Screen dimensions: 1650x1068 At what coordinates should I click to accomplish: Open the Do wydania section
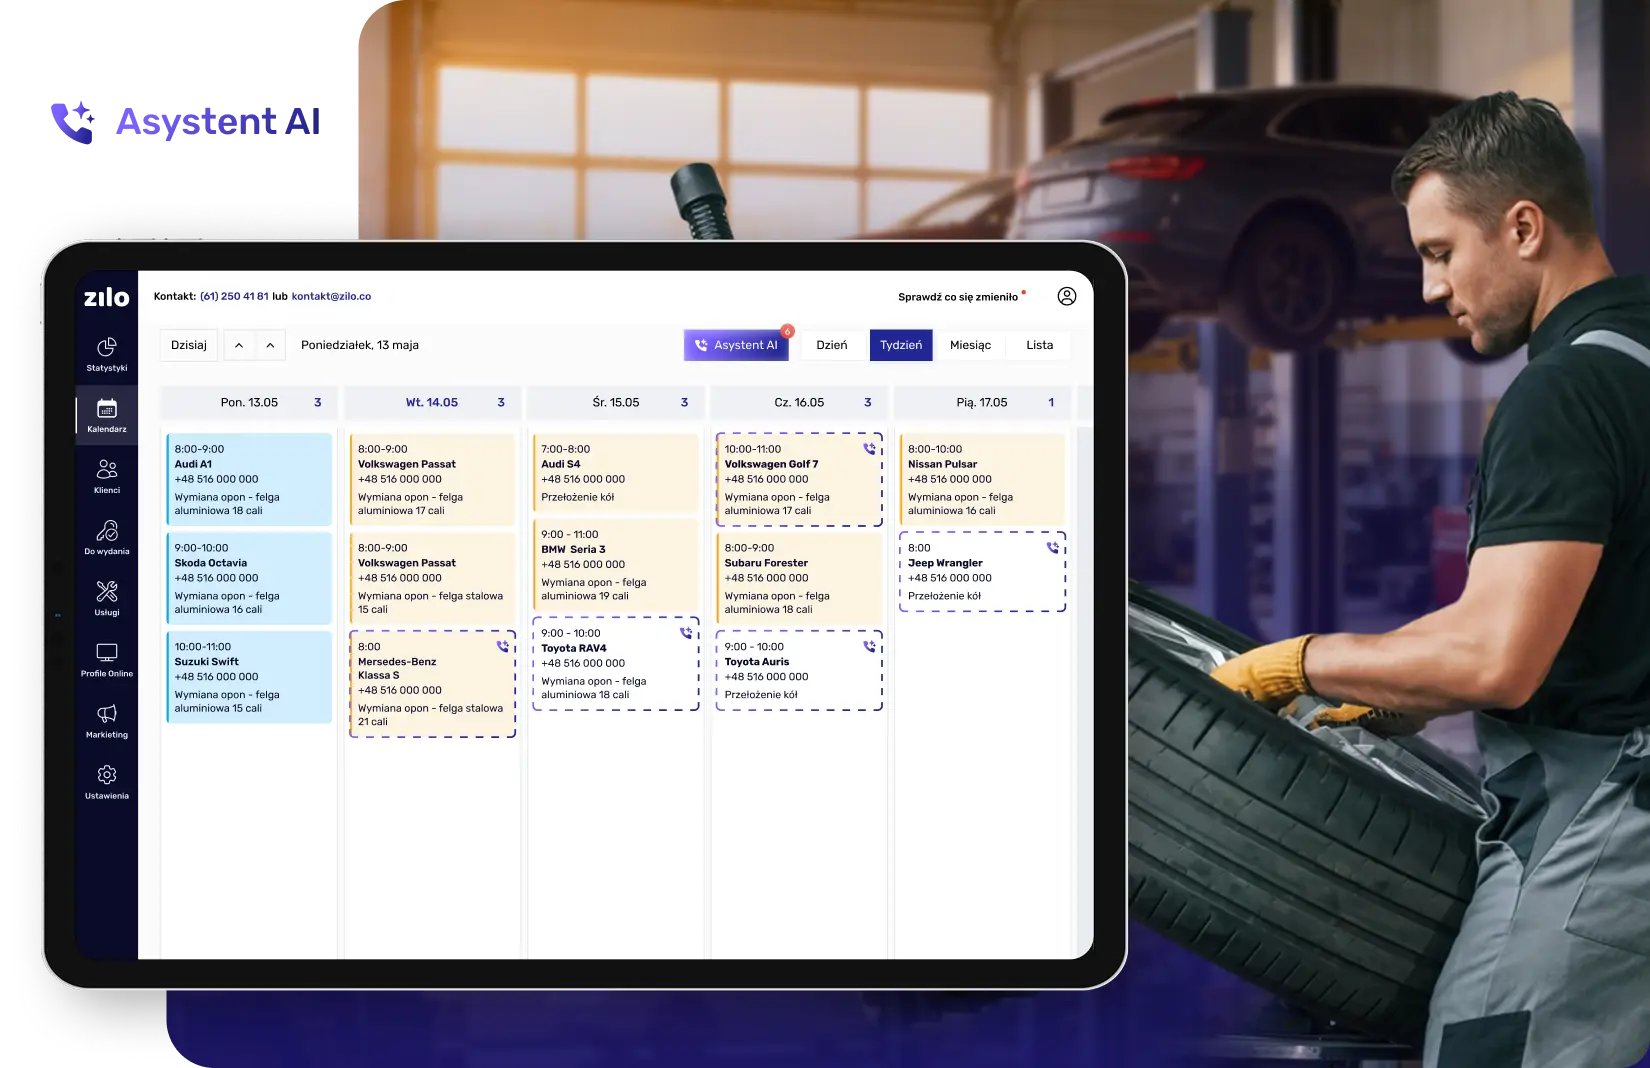click(107, 537)
